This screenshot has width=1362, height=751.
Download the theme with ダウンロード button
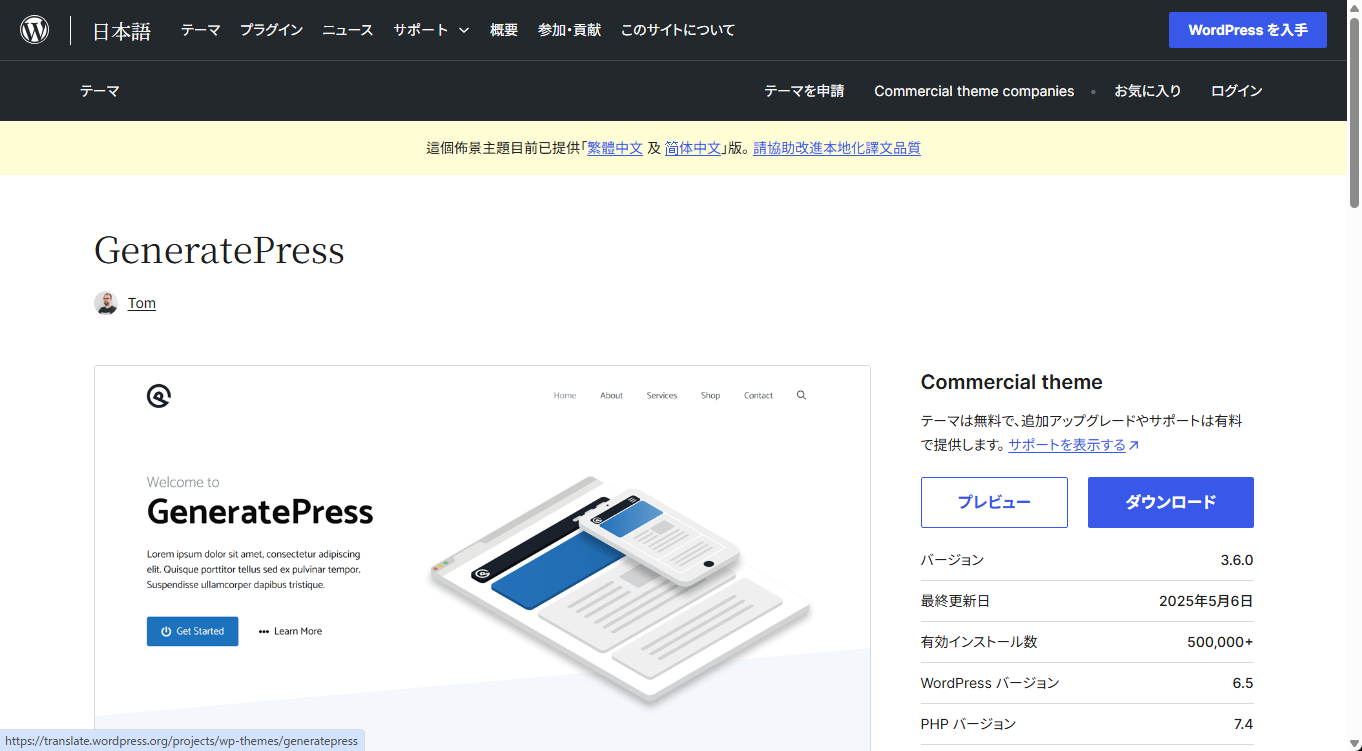(x=1170, y=502)
